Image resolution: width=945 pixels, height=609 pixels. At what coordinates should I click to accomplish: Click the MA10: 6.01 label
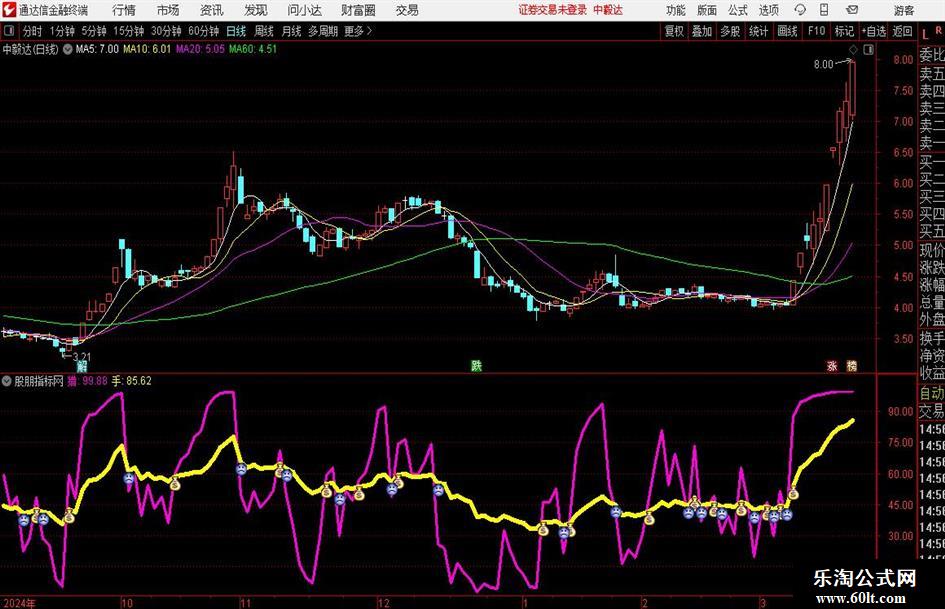coord(147,49)
